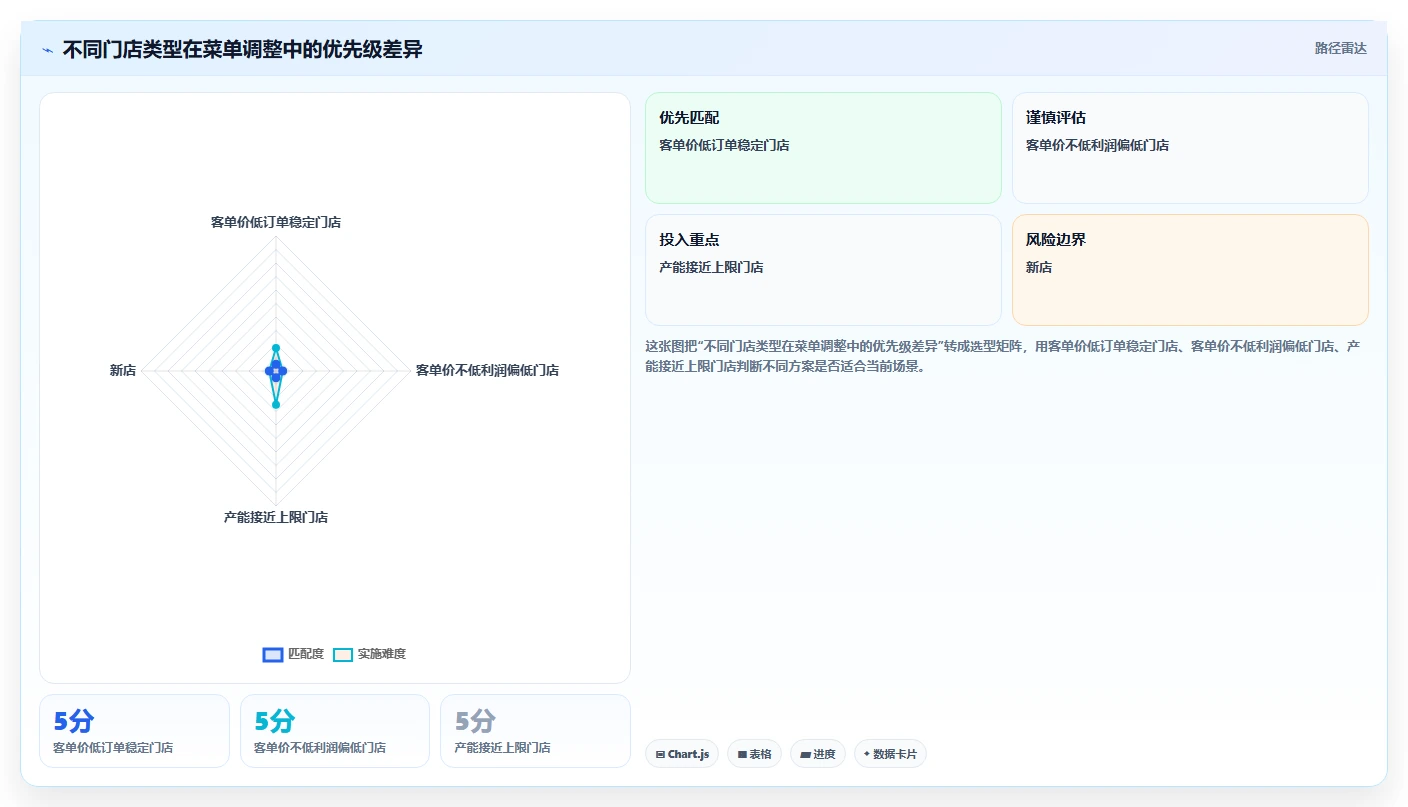1408x807 pixels.
Task: Open the 谨慎评估 card
Action: pos(1190,148)
